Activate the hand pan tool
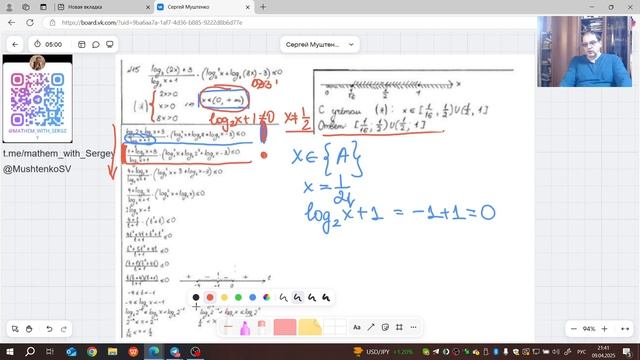This screenshot has height=360, width=640. 29,329
